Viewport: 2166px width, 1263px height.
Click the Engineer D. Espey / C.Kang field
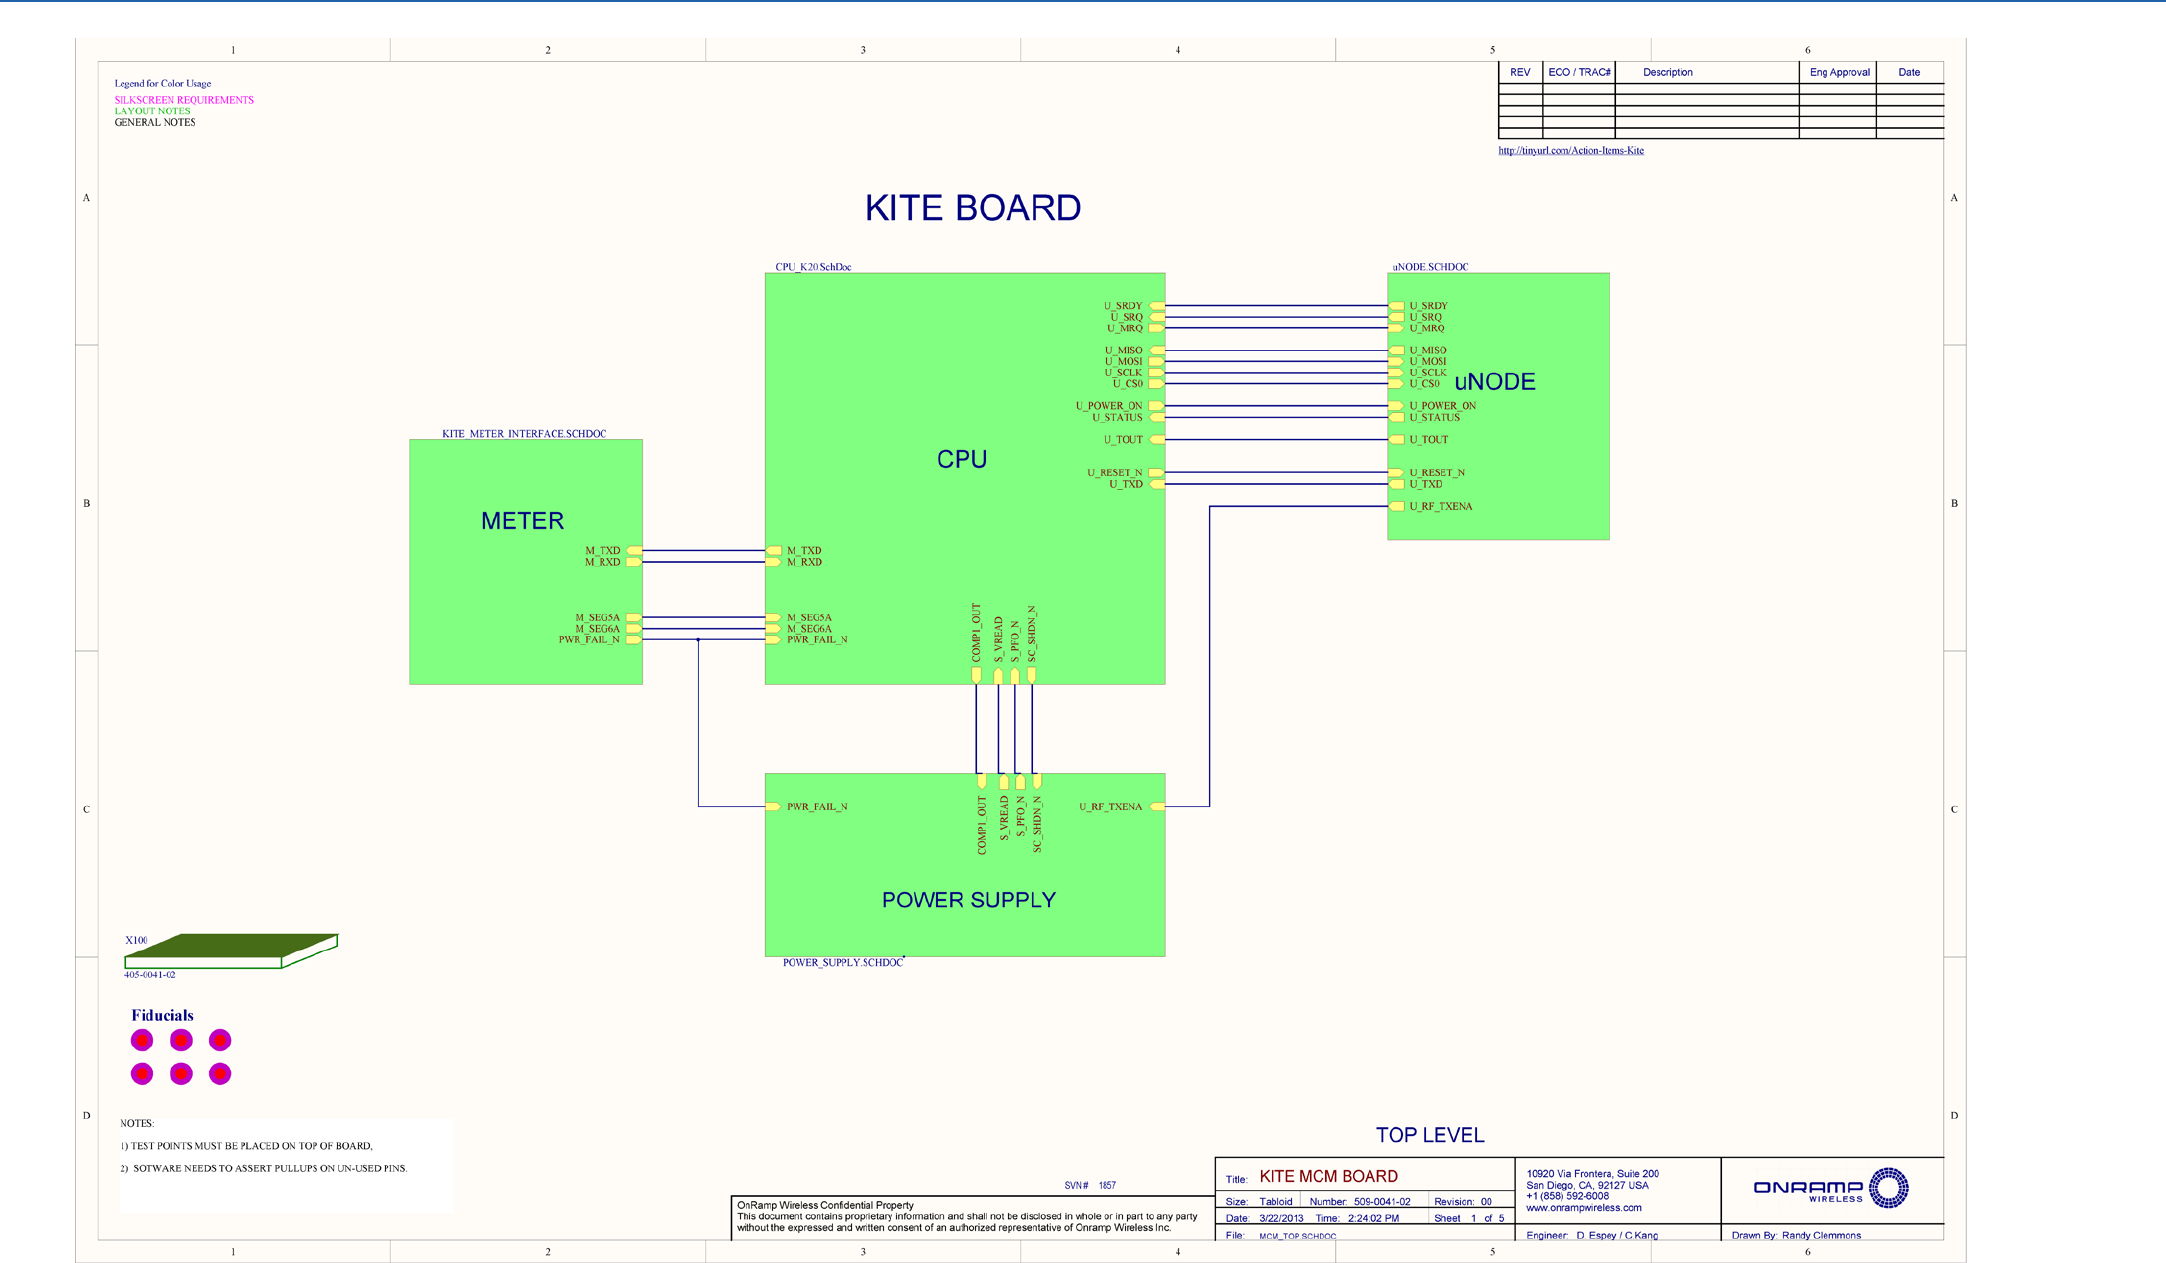(1592, 1236)
